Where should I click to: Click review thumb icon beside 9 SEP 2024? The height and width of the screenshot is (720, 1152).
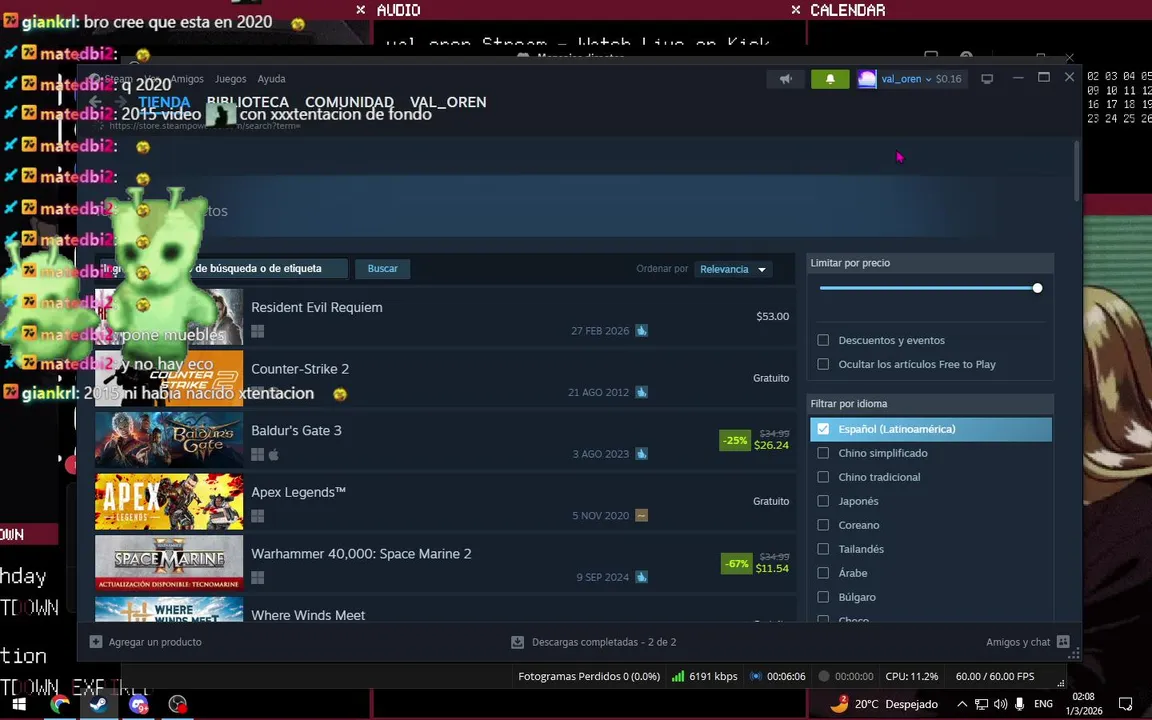[x=641, y=577]
